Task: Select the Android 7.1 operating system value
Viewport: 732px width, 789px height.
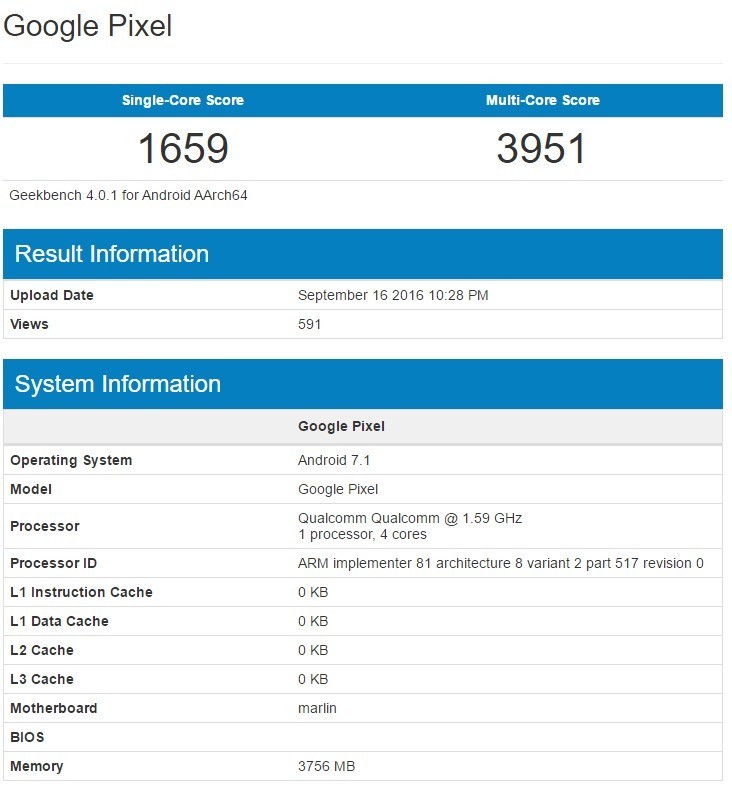Action: (334, 460)
